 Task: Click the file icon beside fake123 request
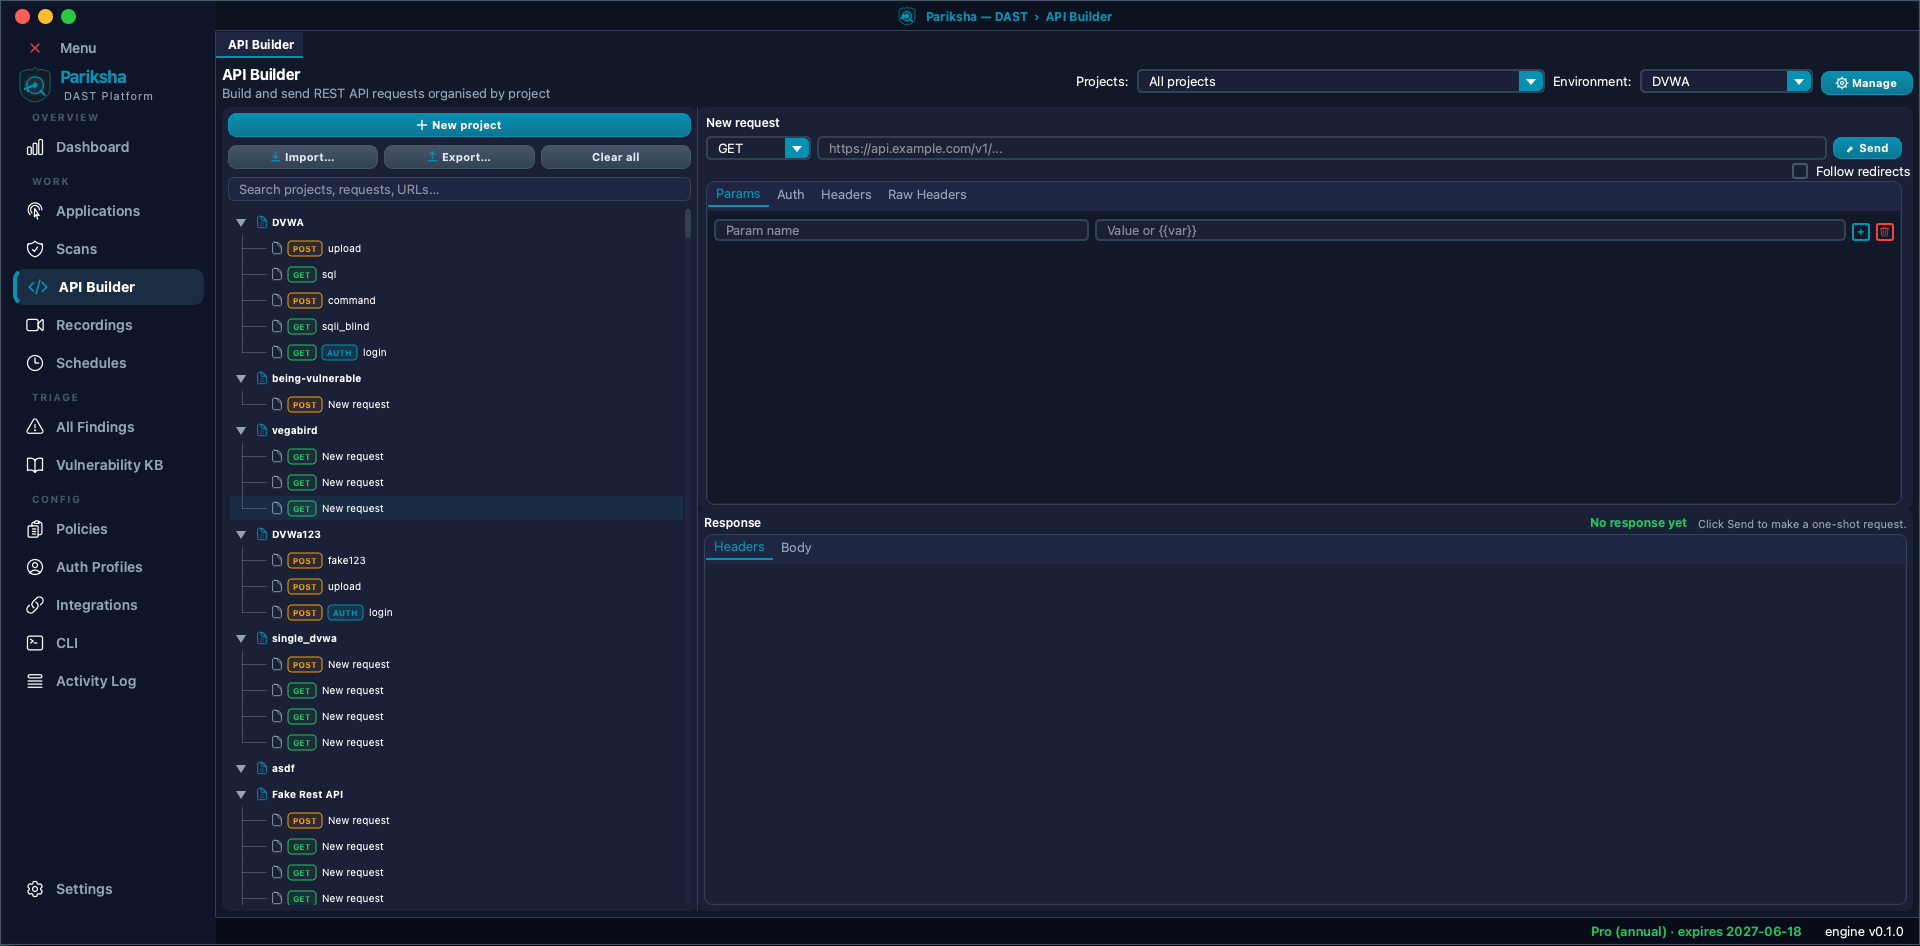[x=277, y=560]
